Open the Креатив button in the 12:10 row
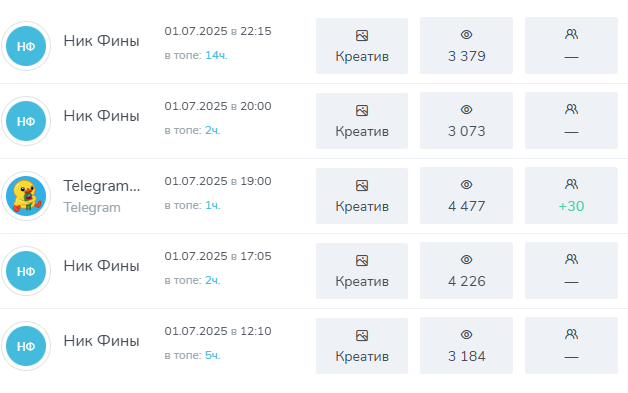 pyautogui.click(x=362, y=346)
